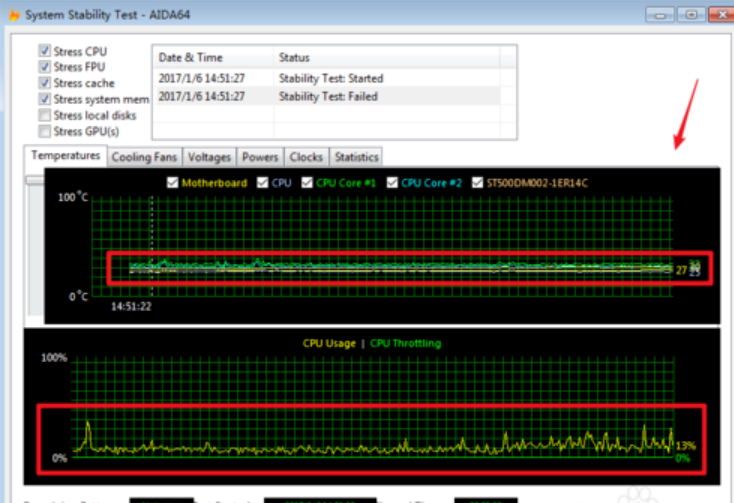The image size is (734, 503).
Task: Select the Powers tab
Action: click(260, 157)
